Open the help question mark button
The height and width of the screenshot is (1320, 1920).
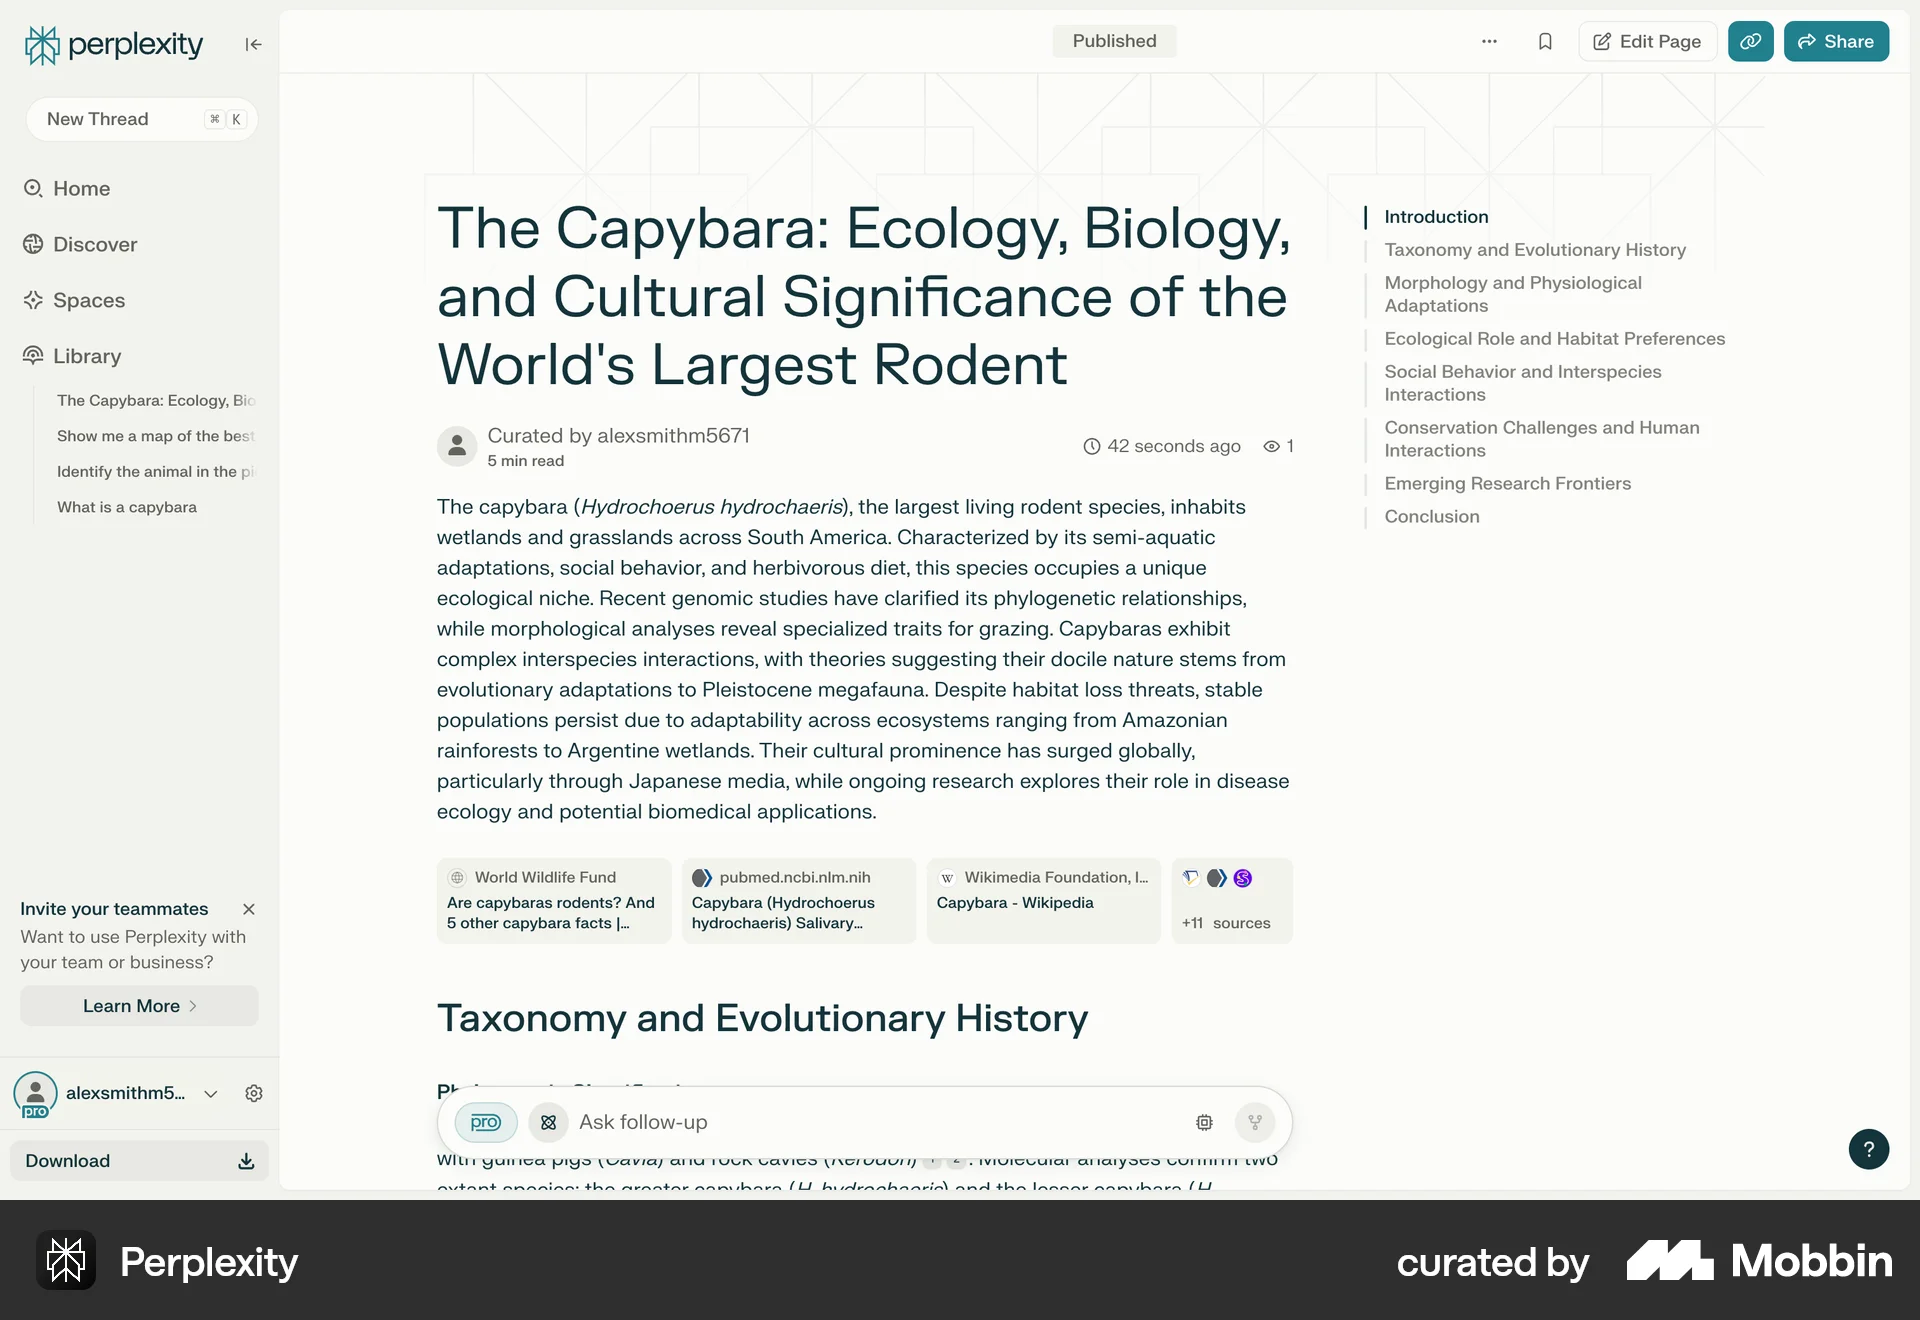pyautogui.click(x=1868, y=1149)
